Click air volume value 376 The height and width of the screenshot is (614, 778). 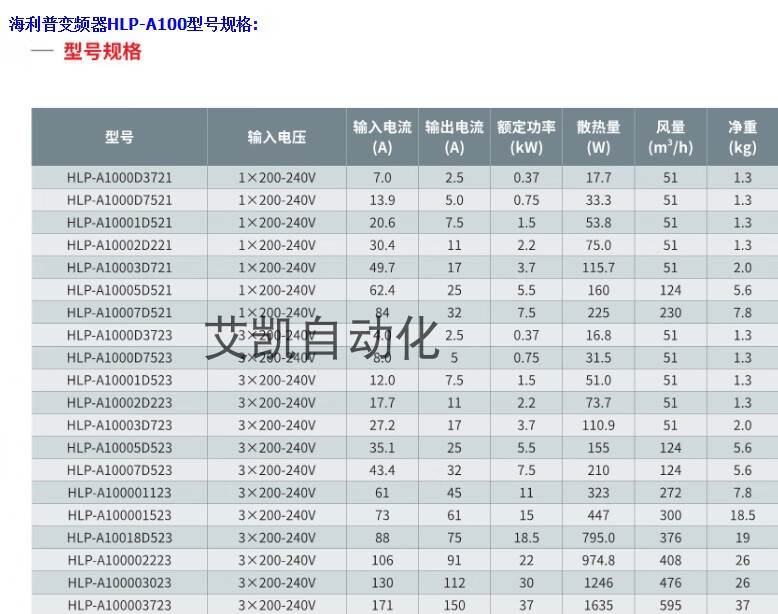pos(670,538)
